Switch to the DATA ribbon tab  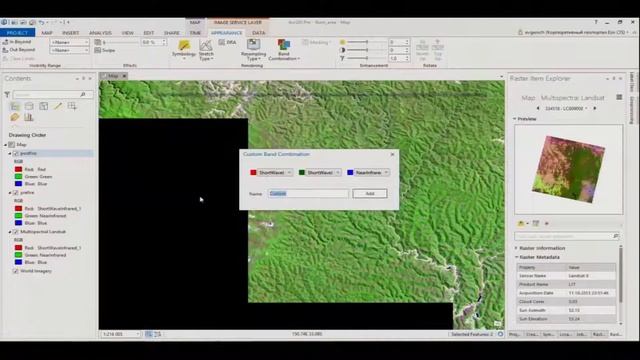[259, 33]
